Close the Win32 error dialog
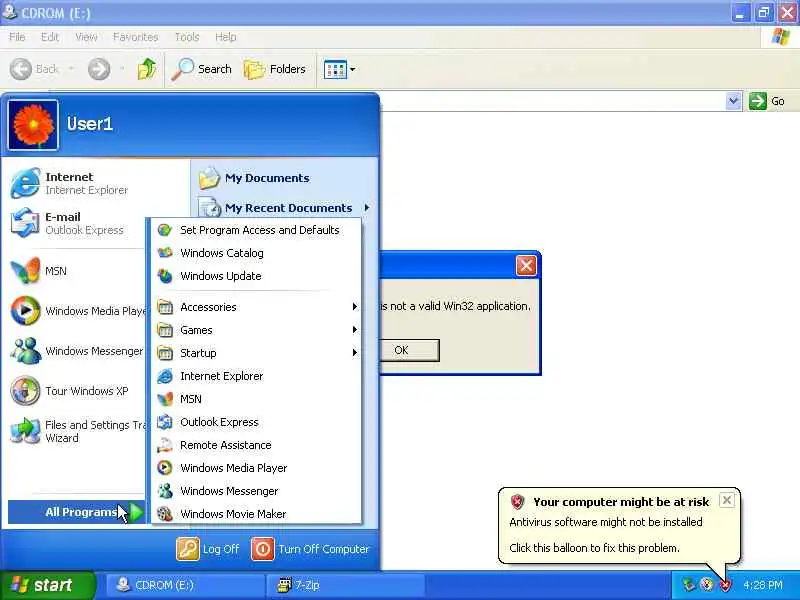 click(526, 265)
